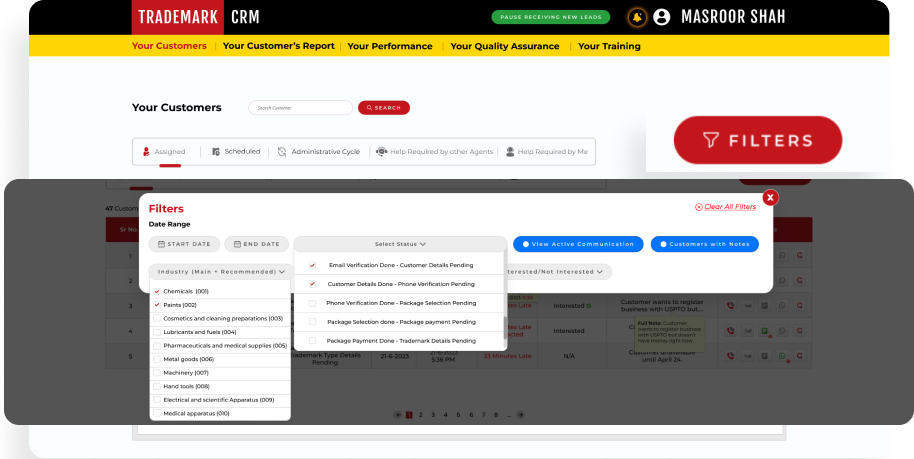Click the Help Required by other Agents icon
This screenshot has height=459, width=914.
pyautogui.click(x=381, y=151)
